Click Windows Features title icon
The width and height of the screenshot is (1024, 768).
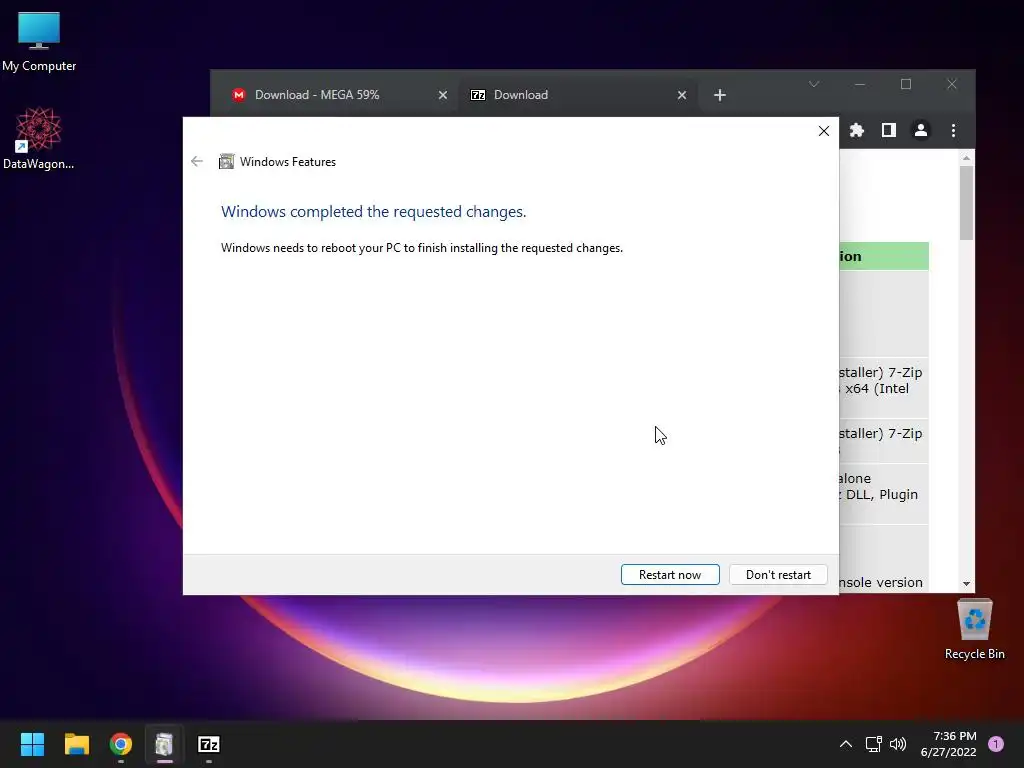point(226,161)
